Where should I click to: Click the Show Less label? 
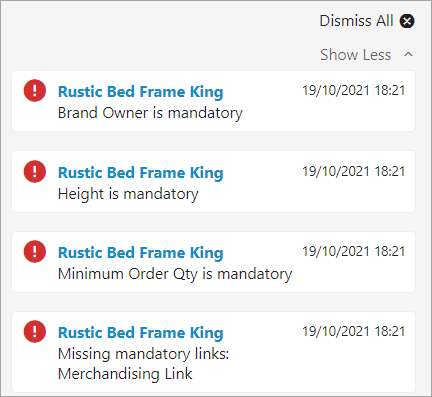355,55
